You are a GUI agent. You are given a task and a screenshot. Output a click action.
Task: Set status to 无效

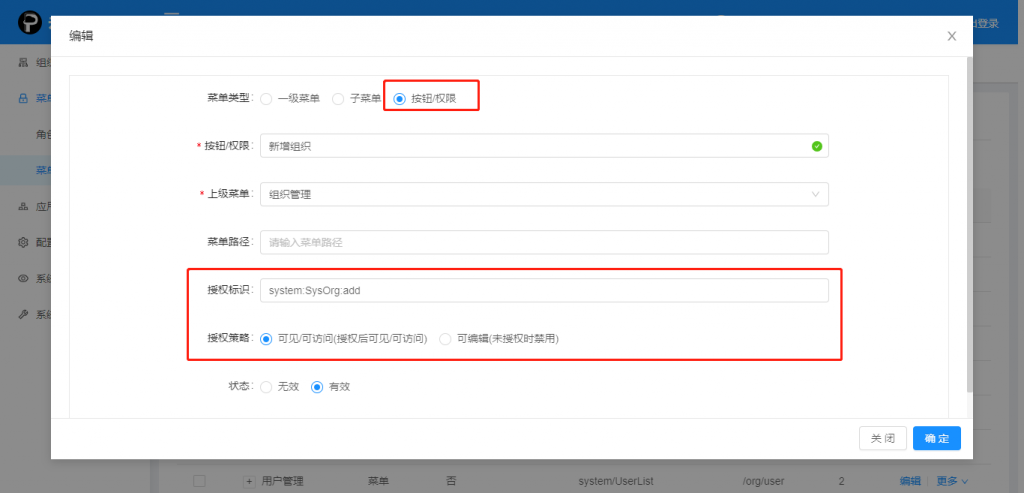[x=266, y=387]
